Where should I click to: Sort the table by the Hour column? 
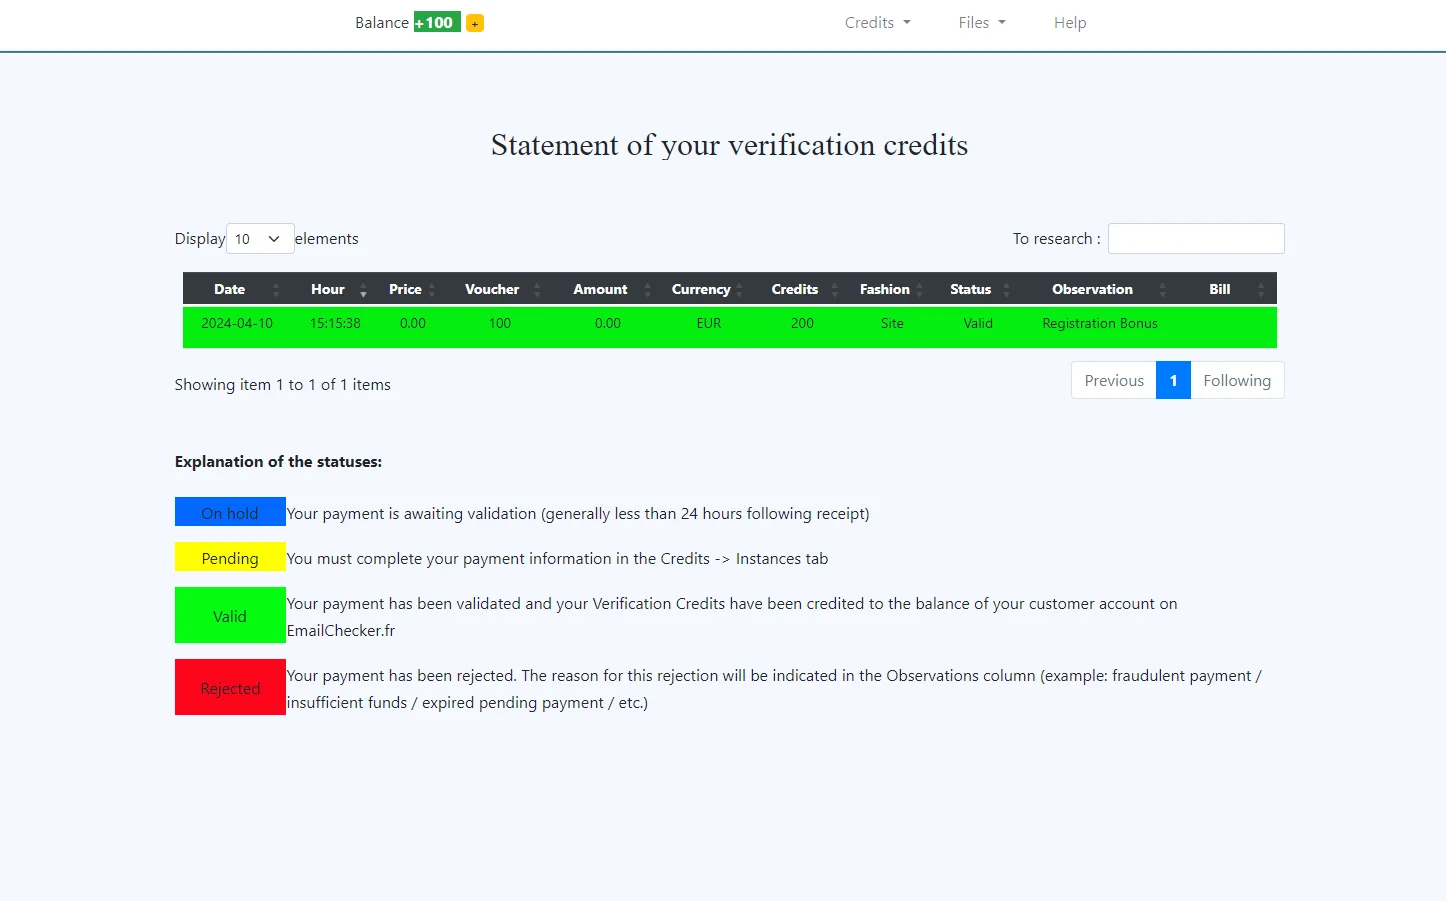[328, 289]
